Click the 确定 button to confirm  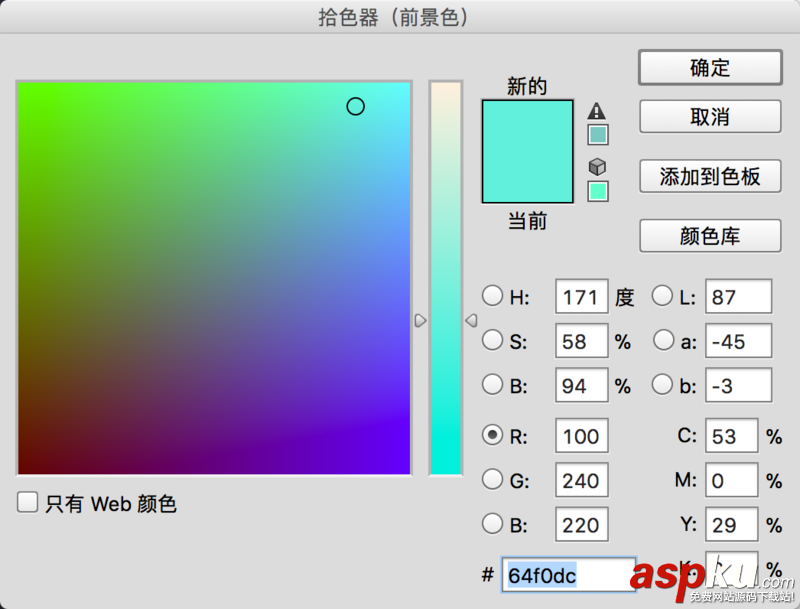tap(710, 67)
